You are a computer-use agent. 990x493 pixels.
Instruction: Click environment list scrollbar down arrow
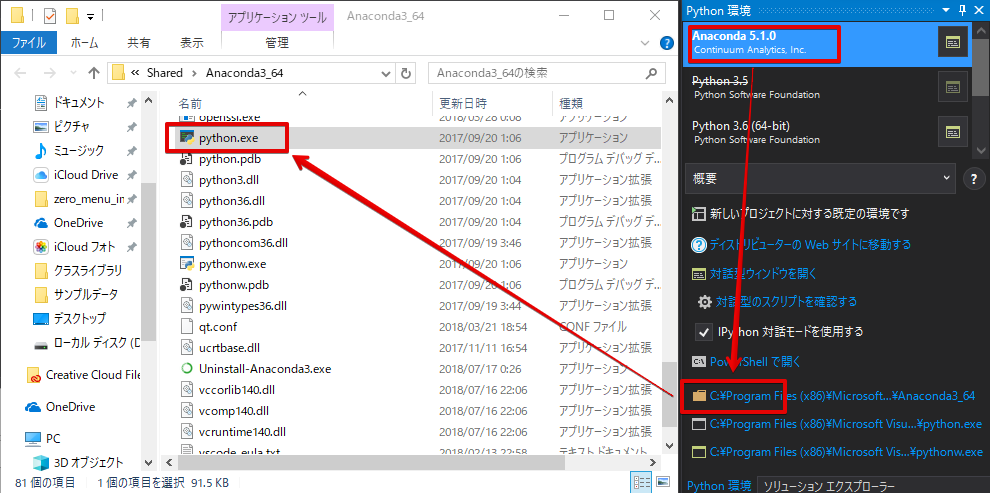[x=981, y=150]
